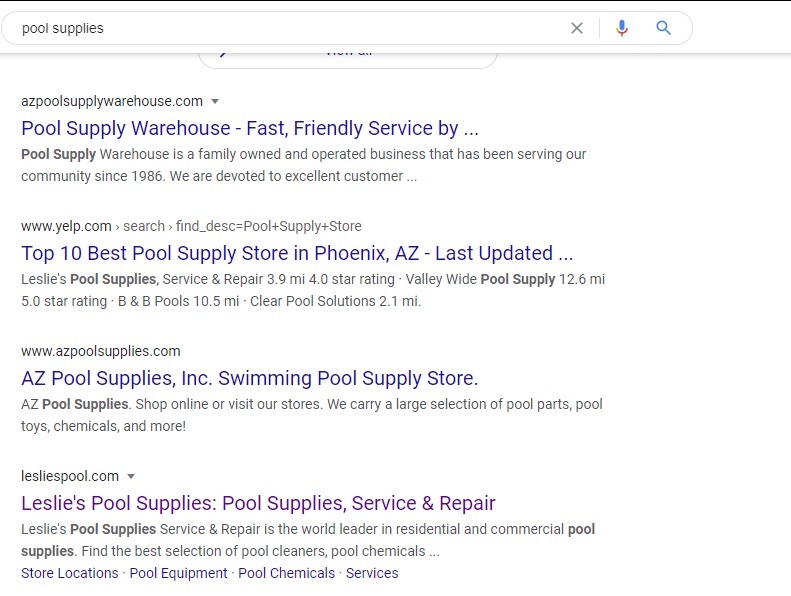Click the www.yelp.com breadcrumb URL
The width and height of the screenshot is (791, 596).
click(191, 226)
